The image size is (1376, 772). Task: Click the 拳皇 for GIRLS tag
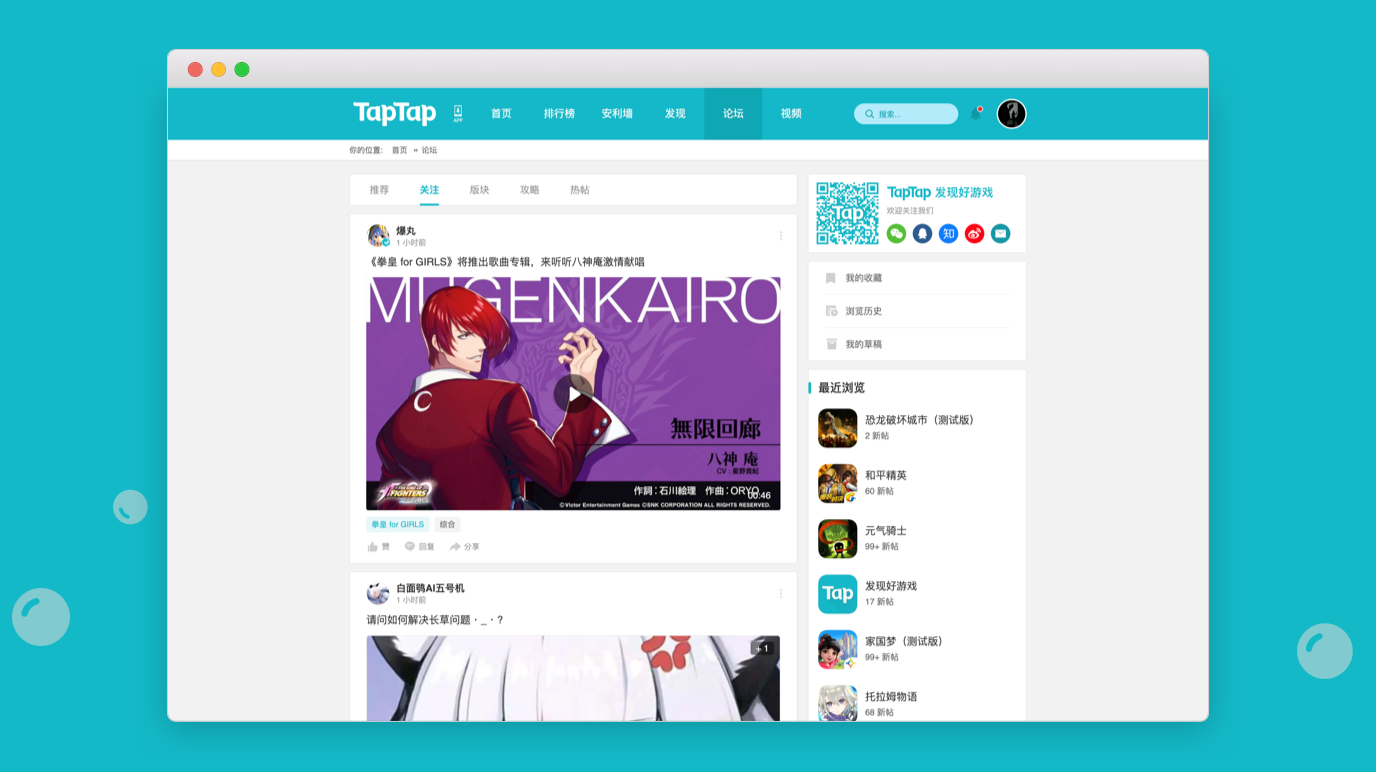click(398, 524)
